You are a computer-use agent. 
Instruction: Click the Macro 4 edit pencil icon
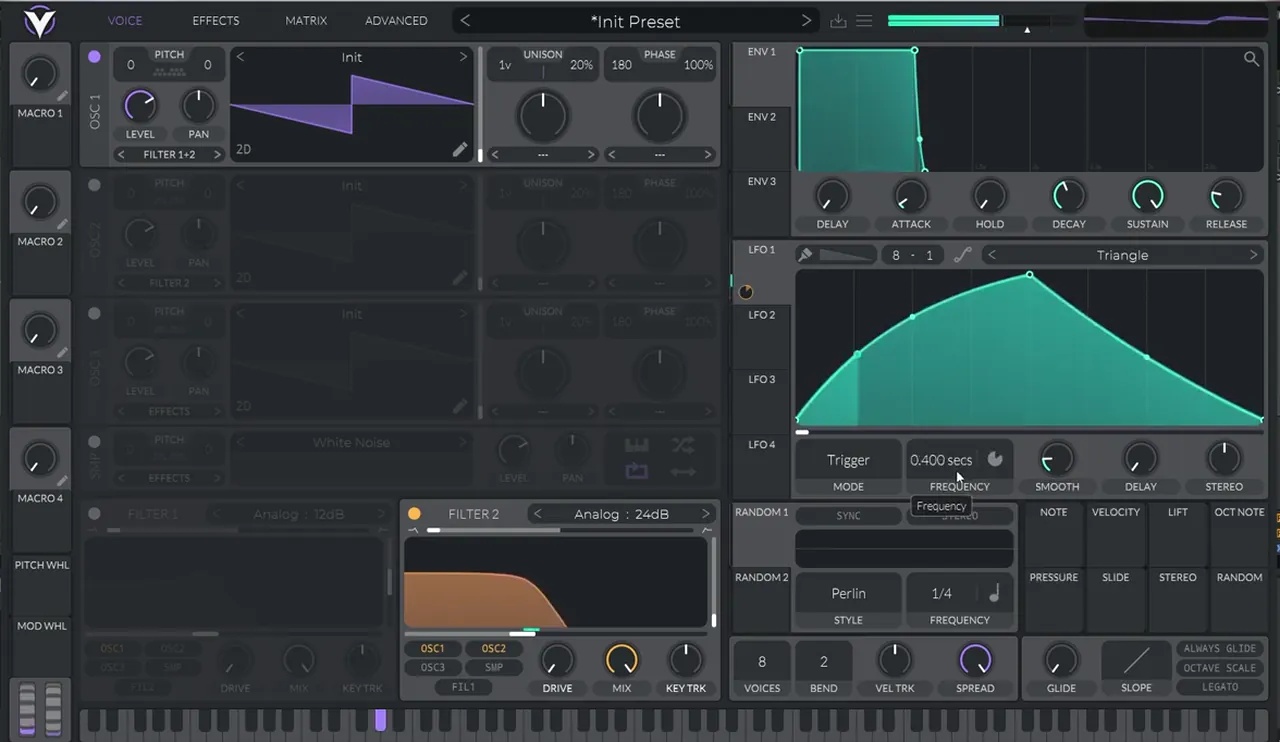[62, 480]
